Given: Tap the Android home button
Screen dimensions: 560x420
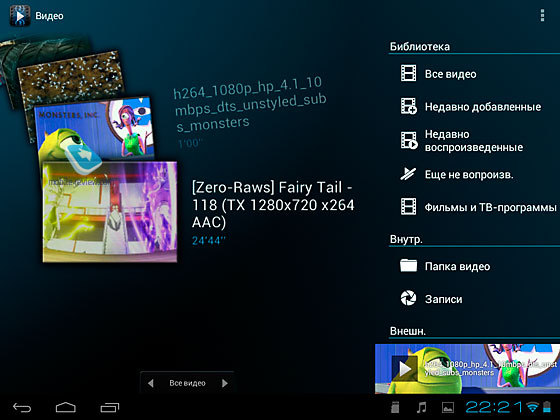Looking at the screenshot, I should [x=66, y=407].
